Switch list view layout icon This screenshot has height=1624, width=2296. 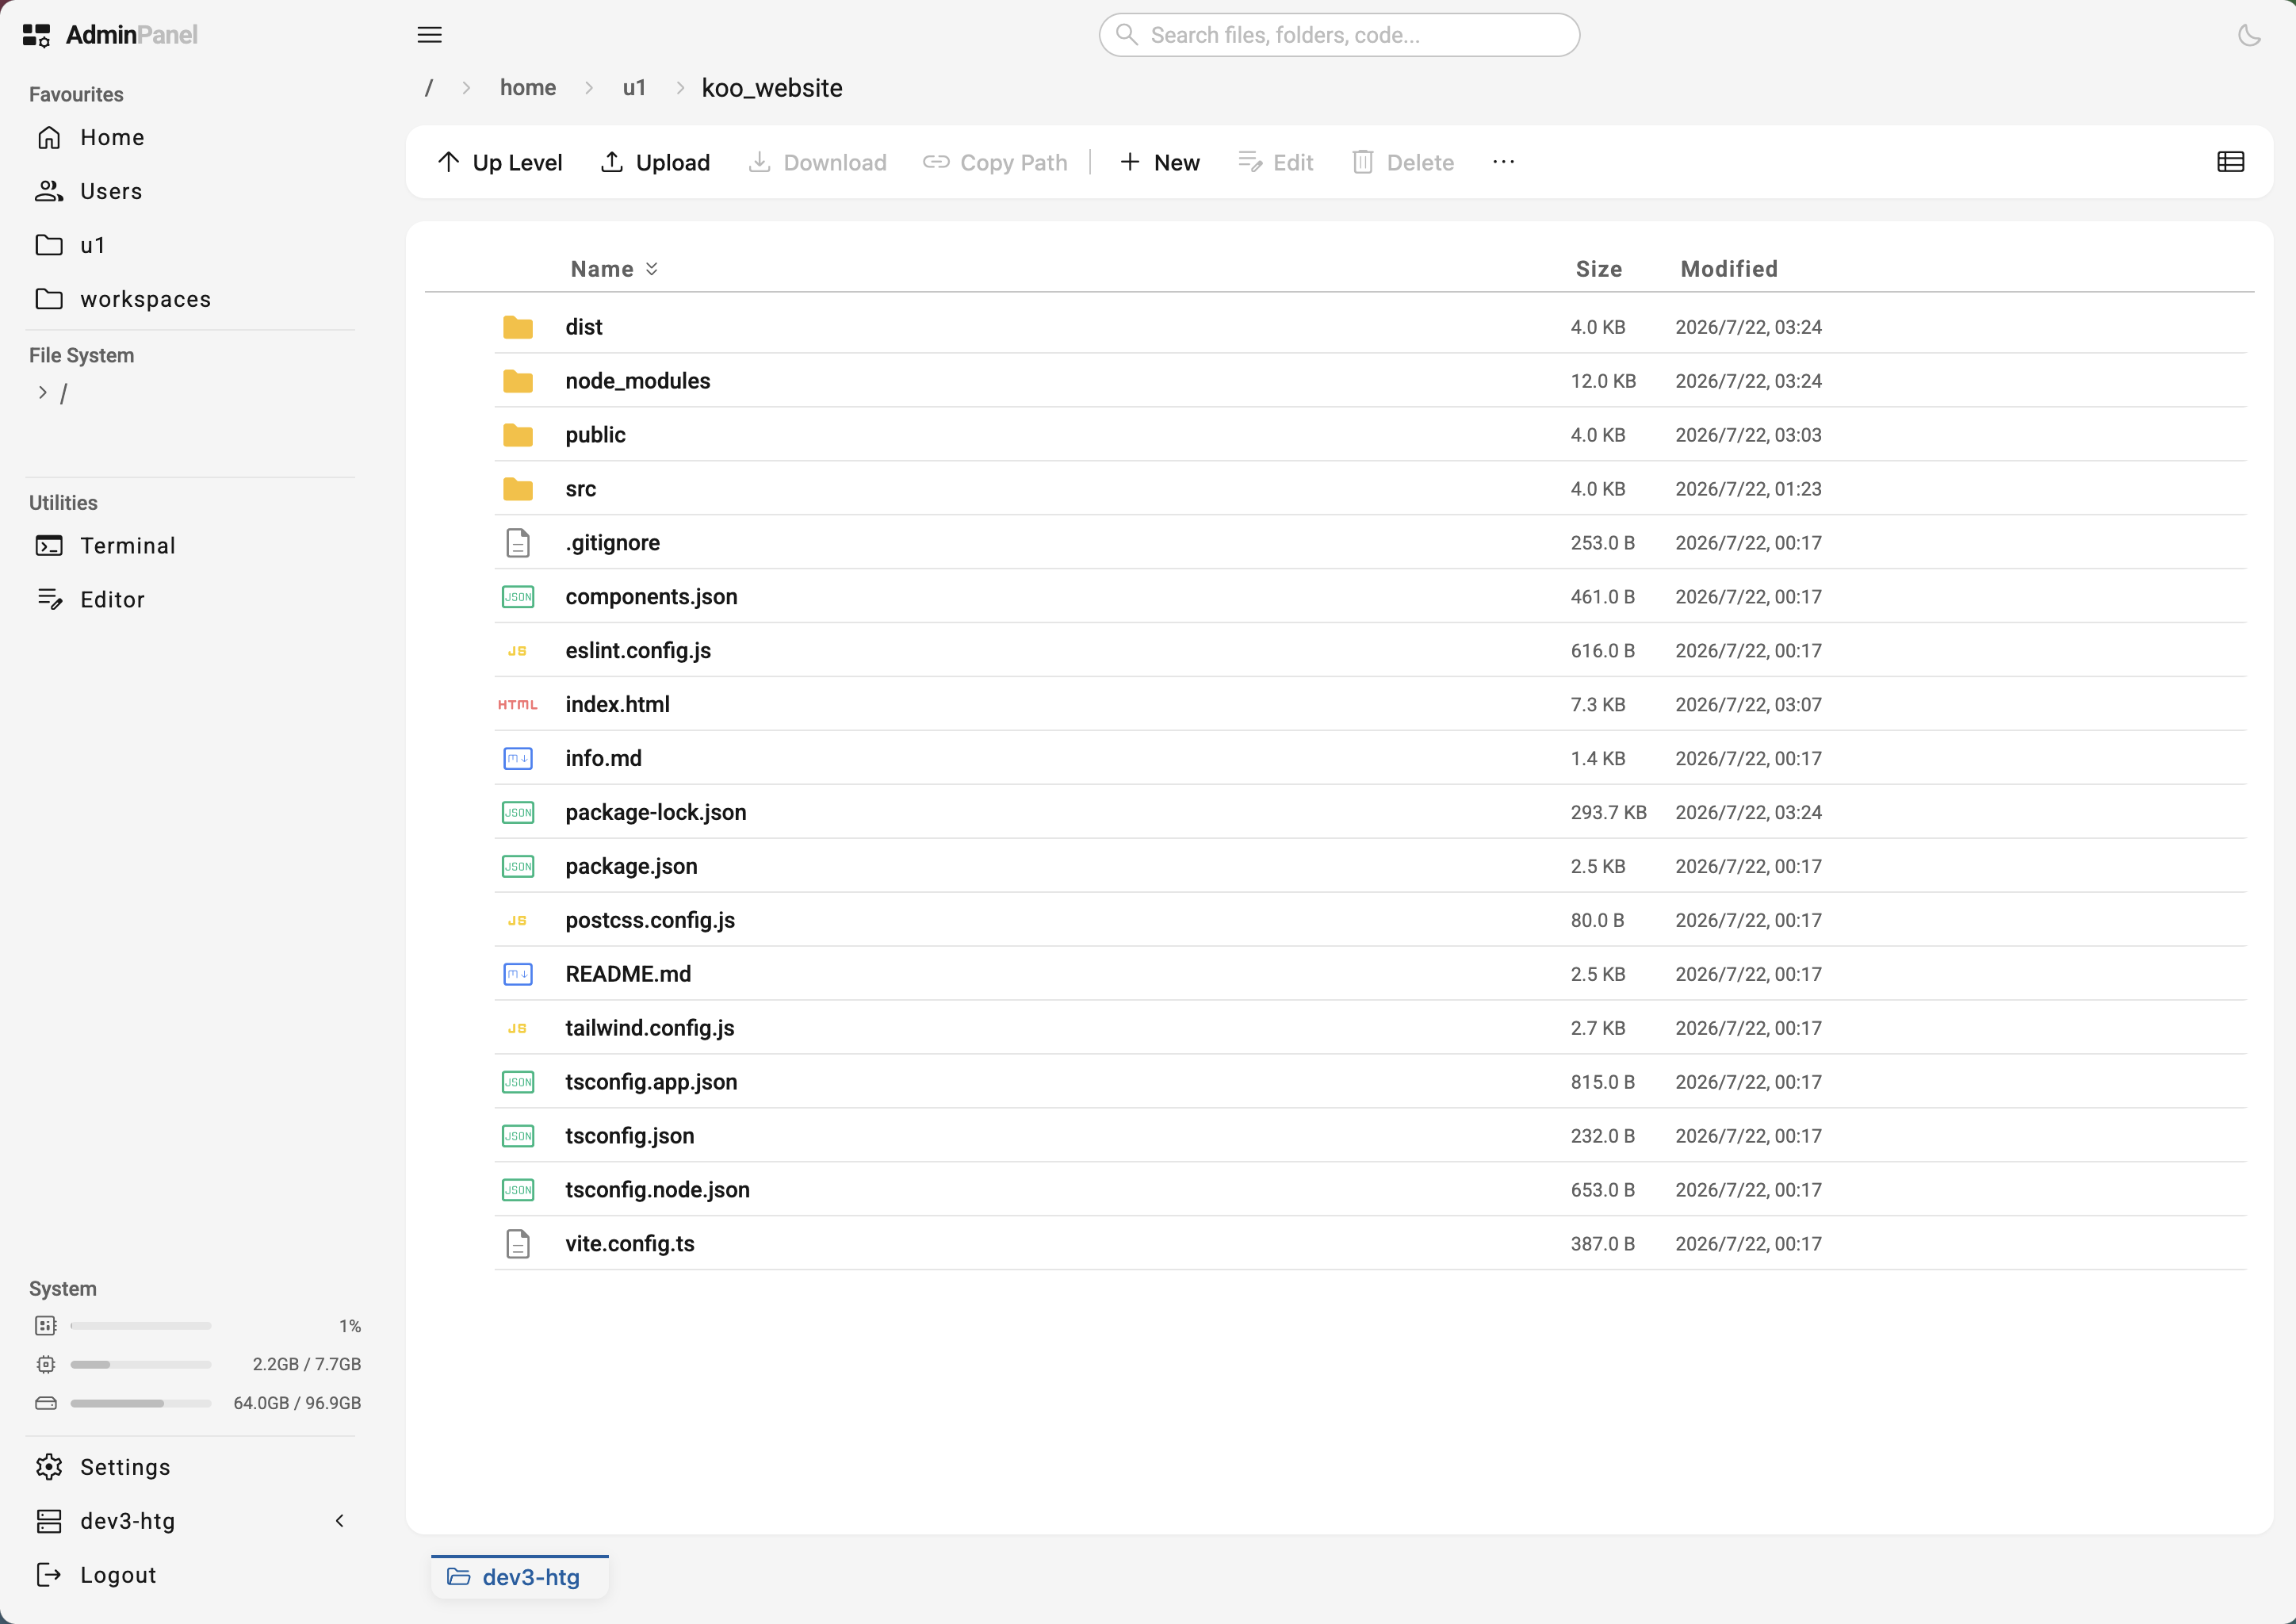(x=2230, y=162)
